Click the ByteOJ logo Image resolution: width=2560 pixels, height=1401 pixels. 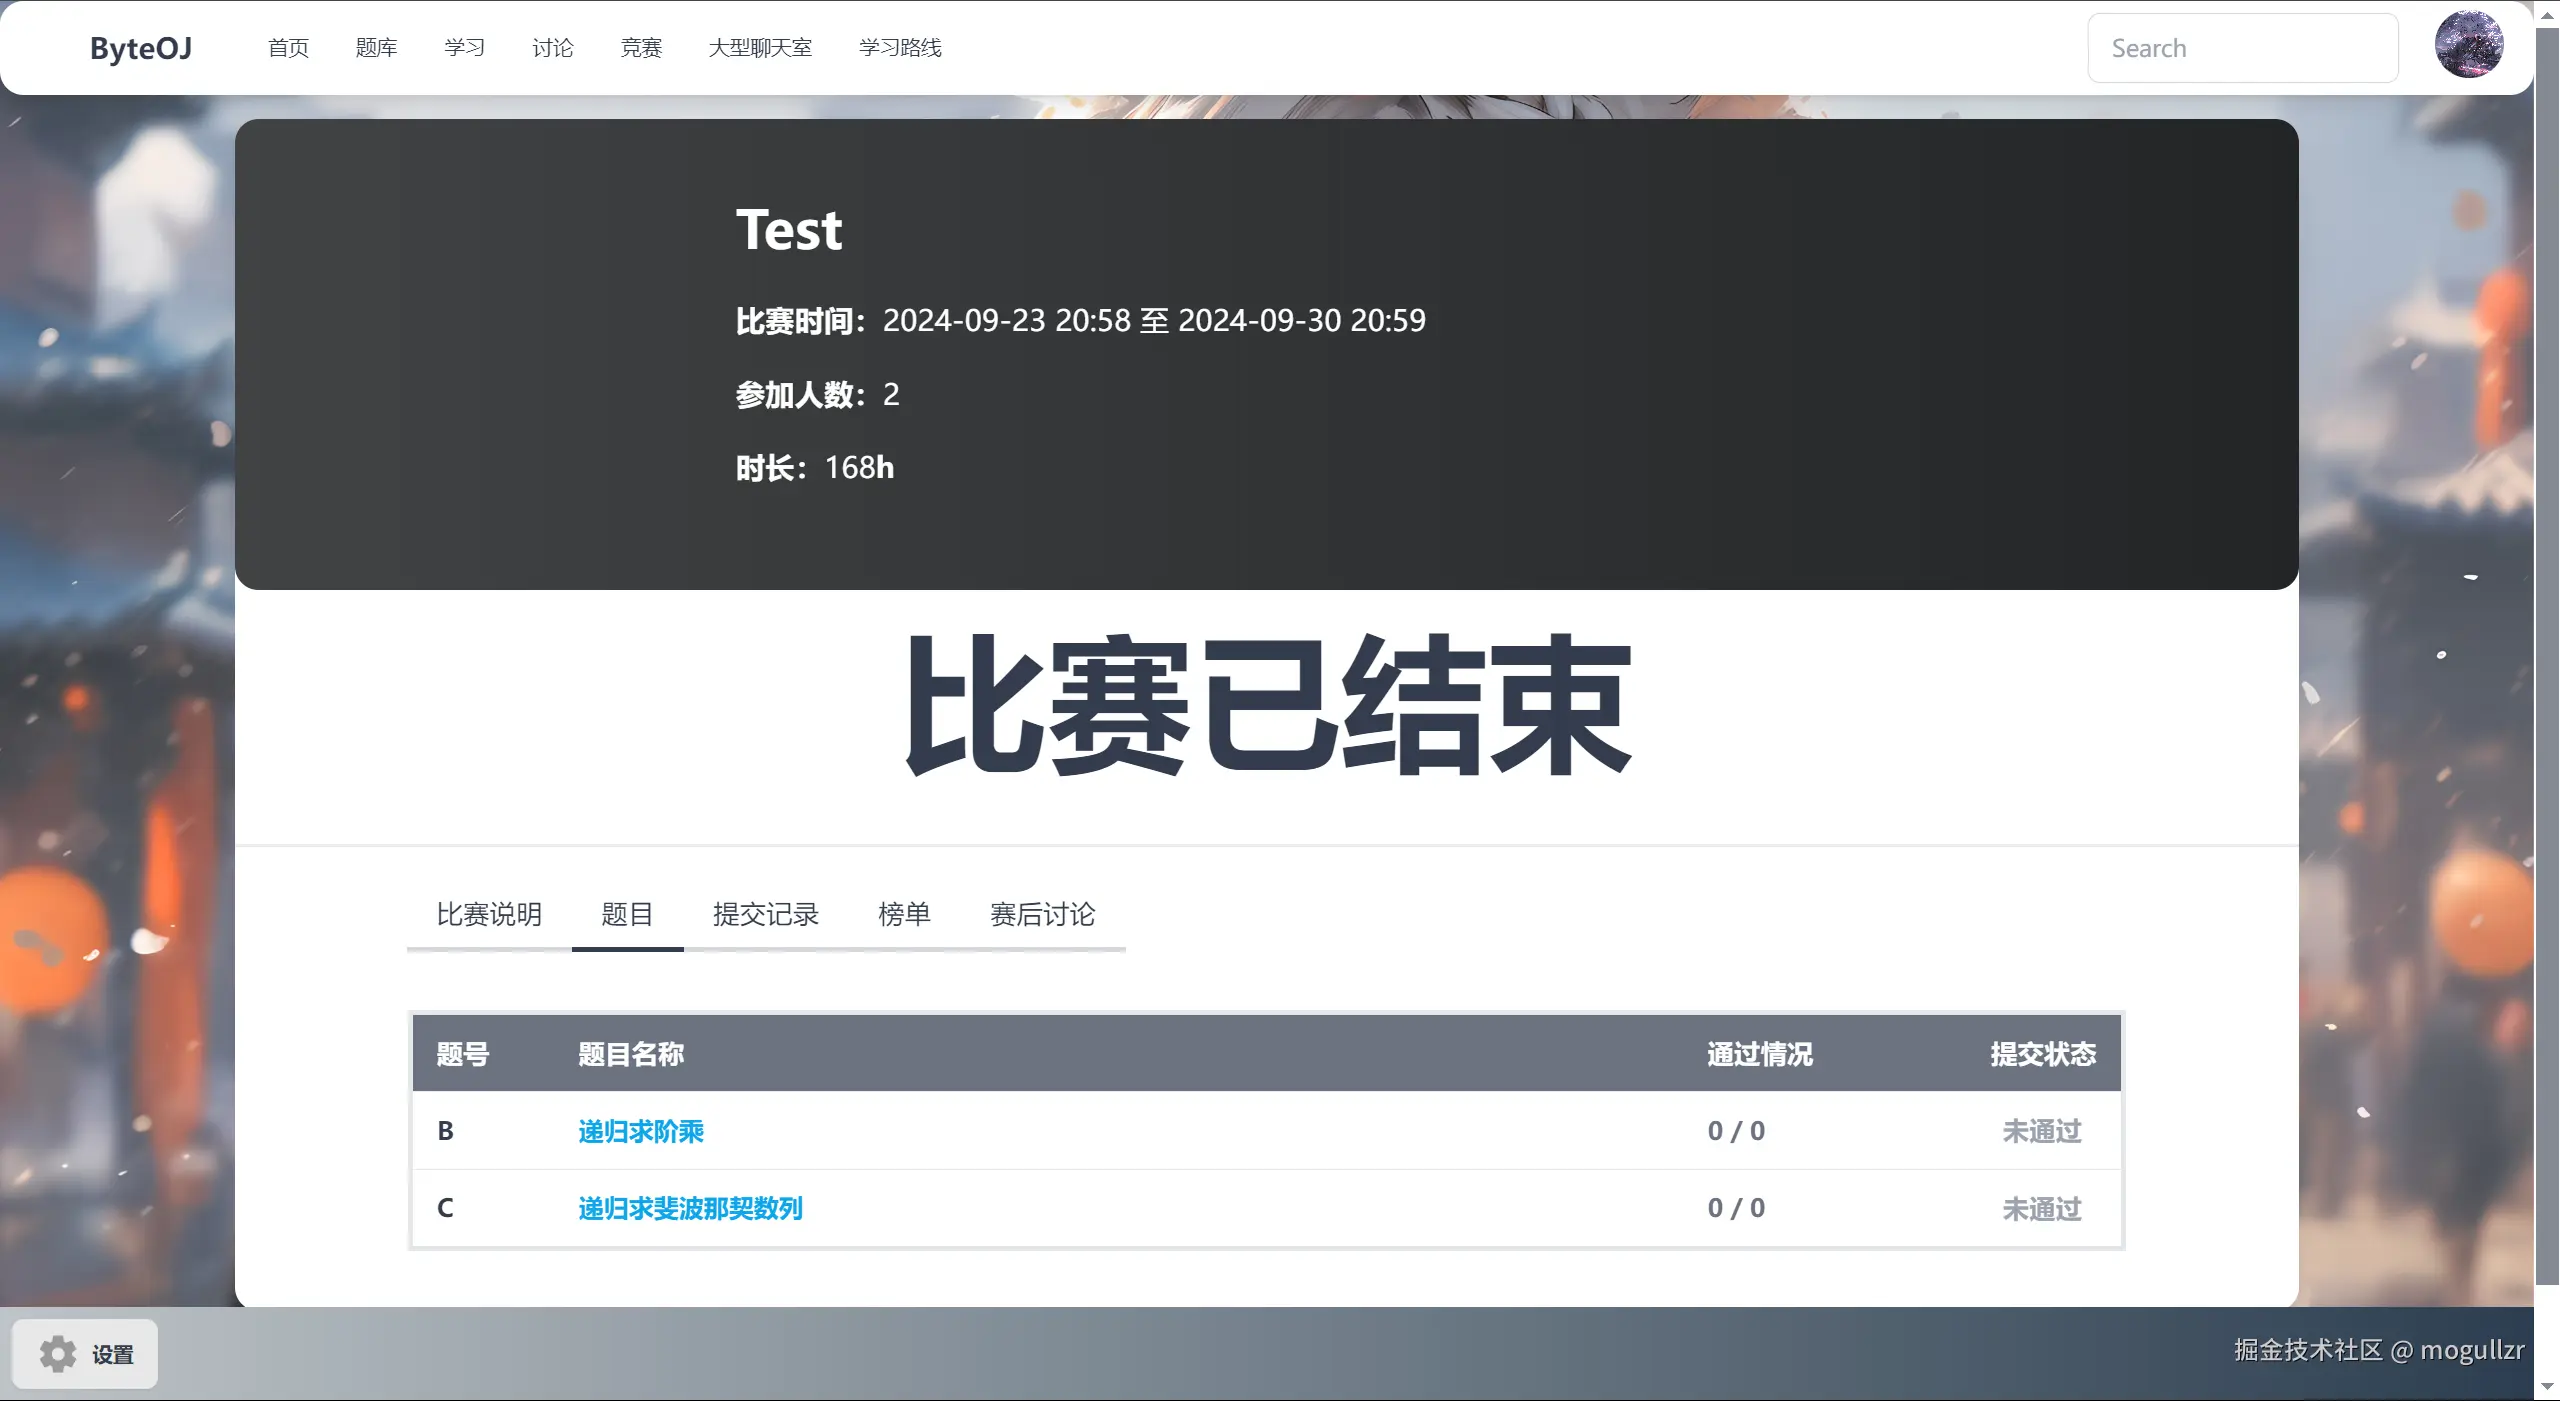point(140,48)
